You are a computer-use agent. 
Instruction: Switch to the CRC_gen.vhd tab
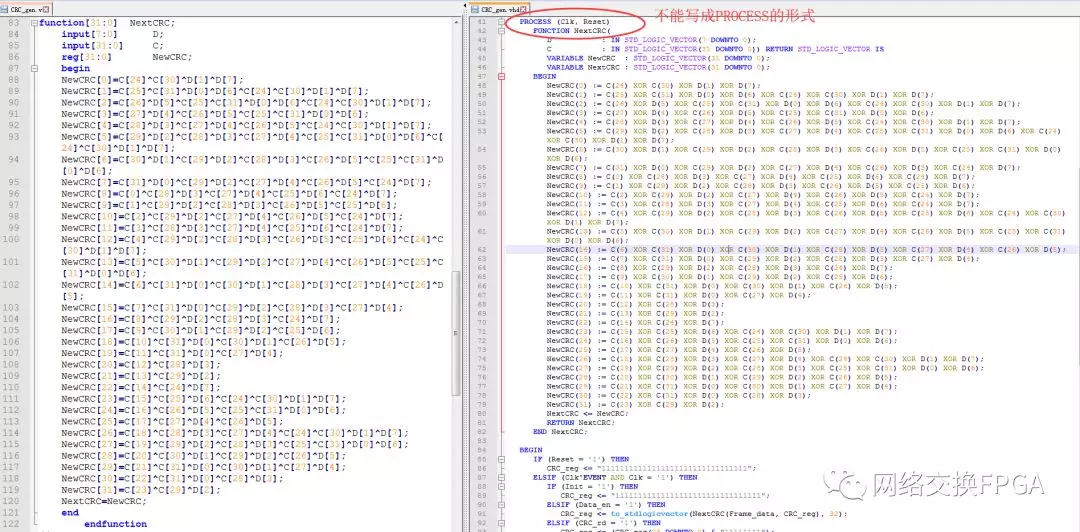[499, 9]
